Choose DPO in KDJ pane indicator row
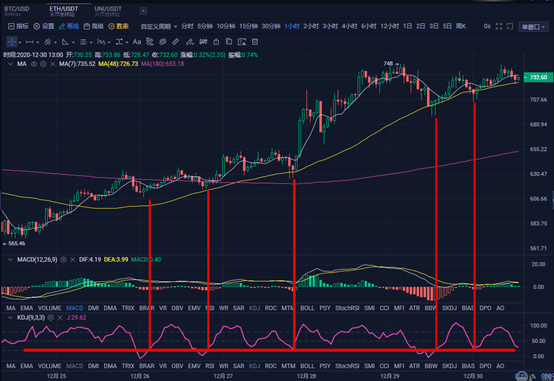The height and width of the screenshot is (381, 554). [485, 366]
